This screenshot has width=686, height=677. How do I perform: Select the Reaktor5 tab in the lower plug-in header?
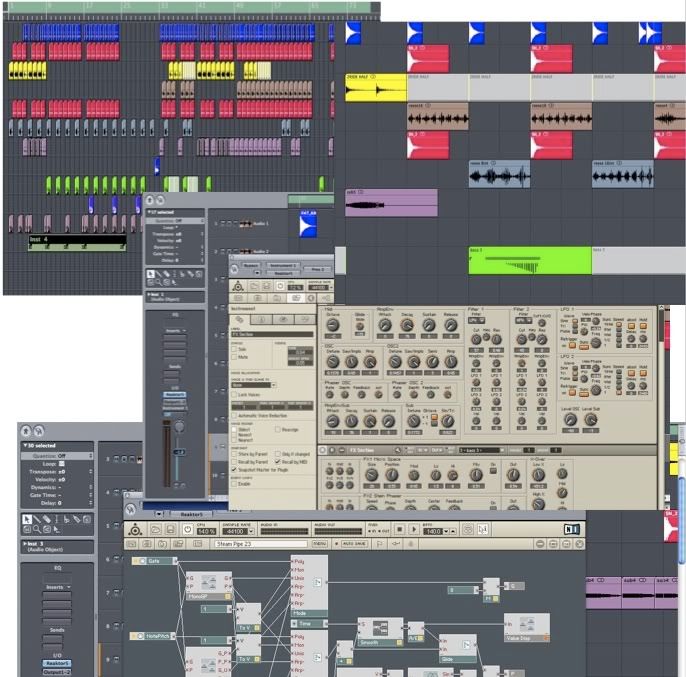[191, 514]
